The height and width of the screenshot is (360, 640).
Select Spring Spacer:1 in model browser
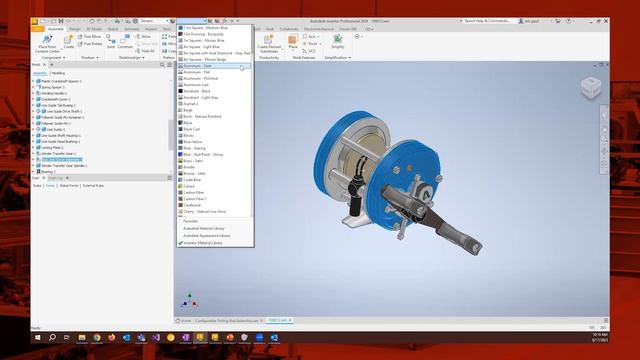[53, 87]
